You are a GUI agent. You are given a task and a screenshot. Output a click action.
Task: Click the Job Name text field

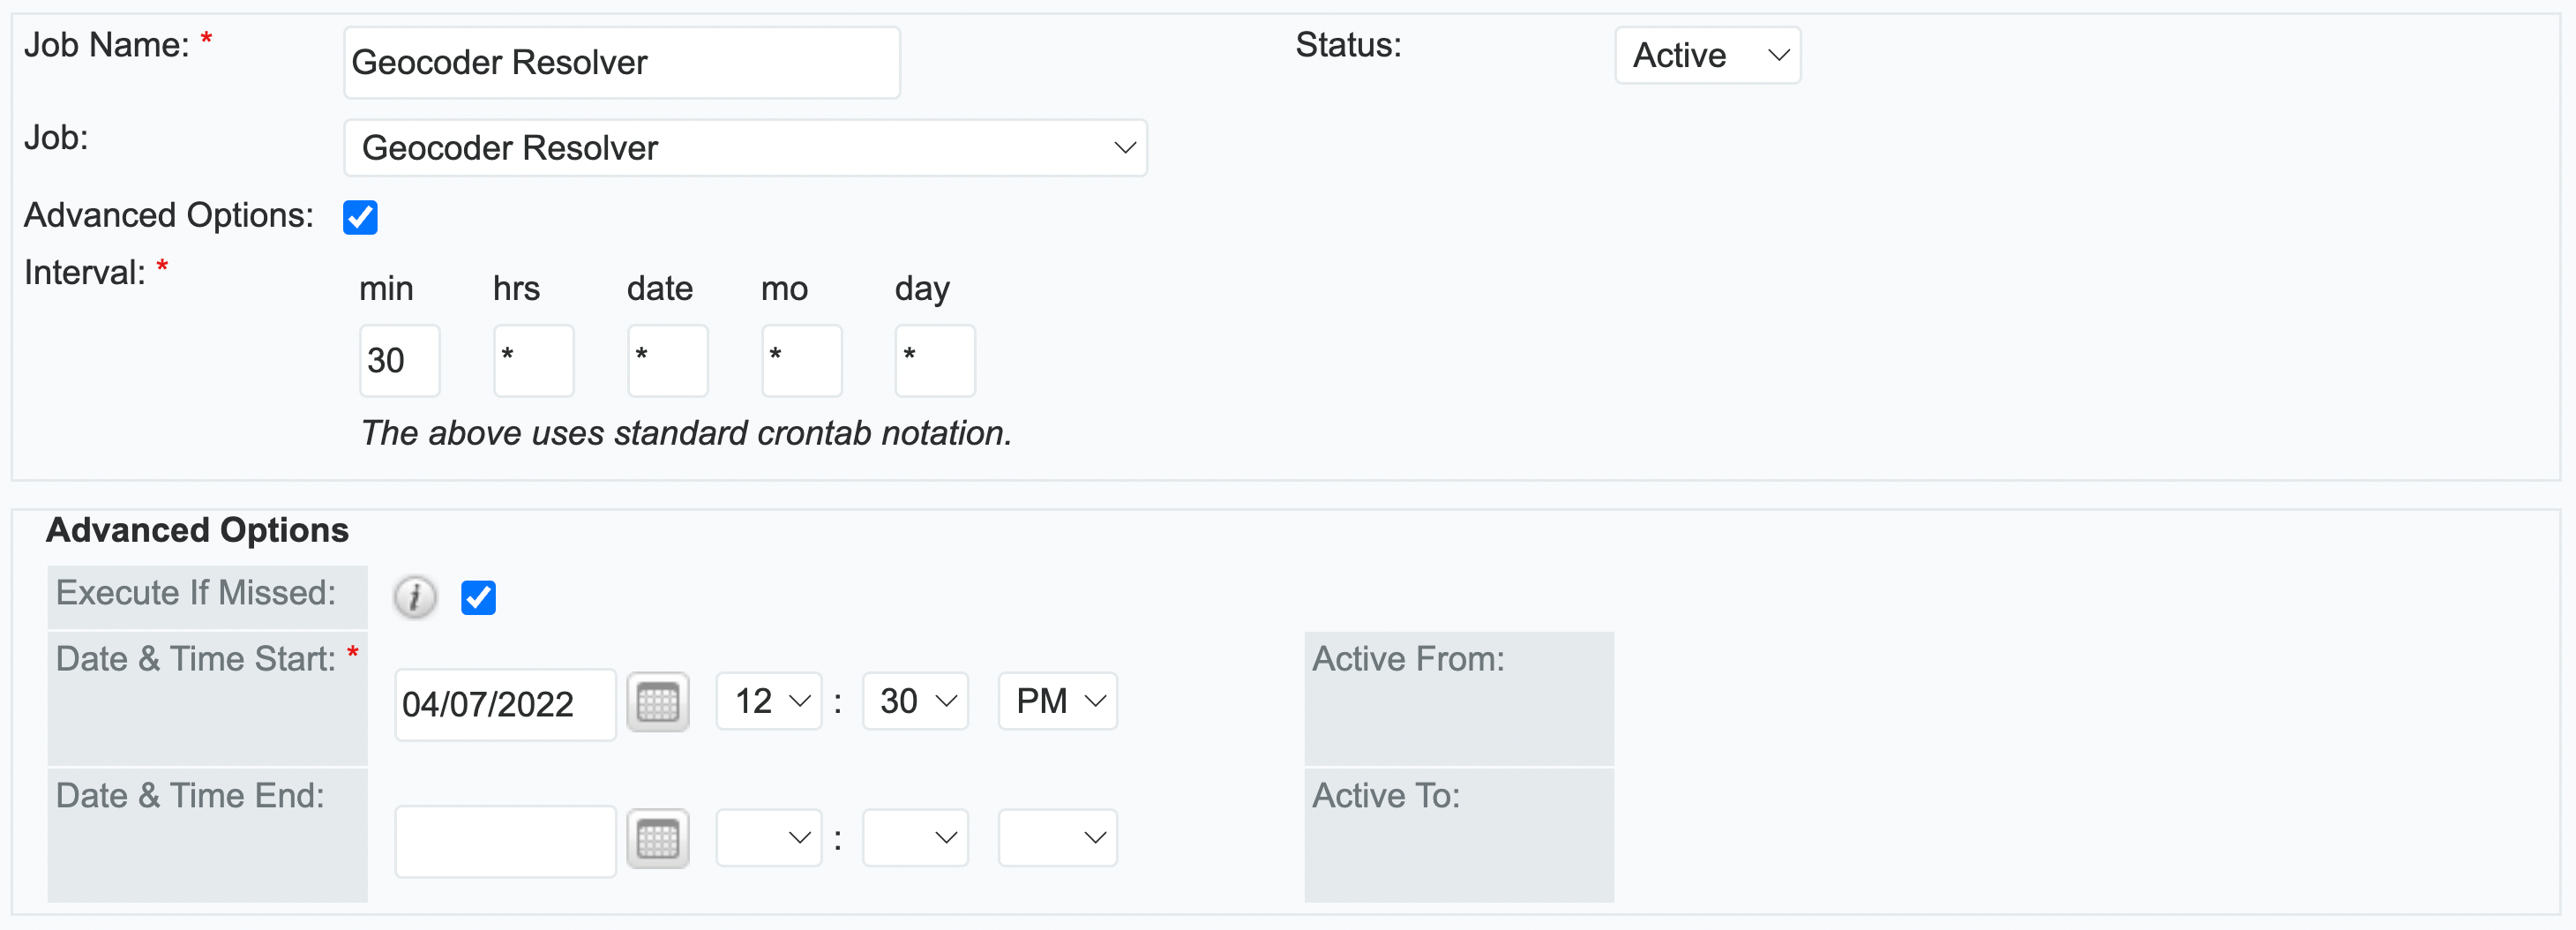tap(621, 63)
